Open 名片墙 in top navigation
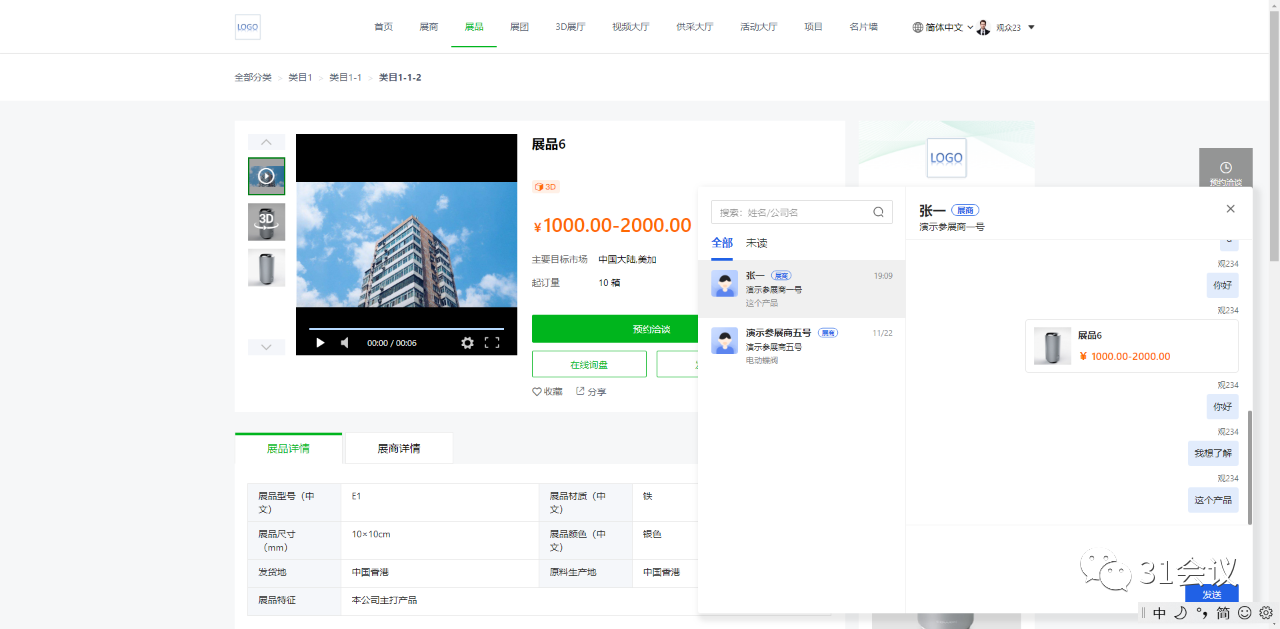This screenshot has height=629, width=1280. click(x=863, y=27)
